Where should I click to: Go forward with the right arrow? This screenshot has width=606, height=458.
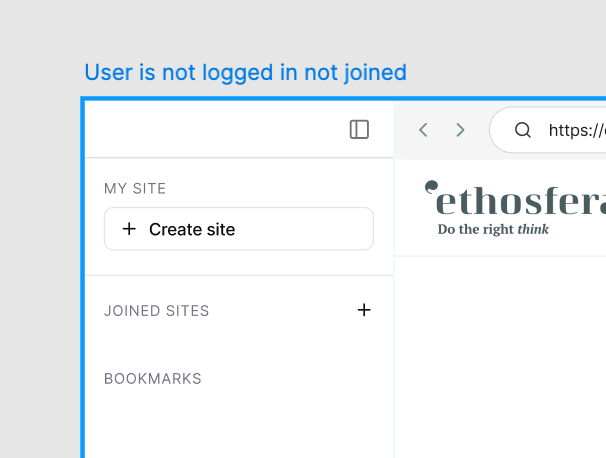point(460,129)
